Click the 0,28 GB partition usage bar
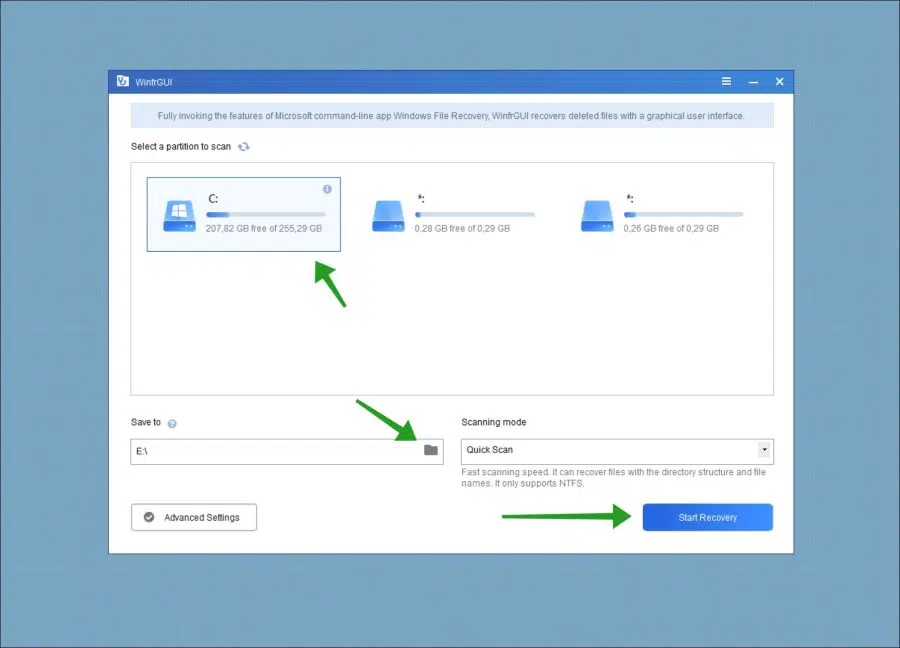Screen dimensions: 900x648 (x=475, y=215)
